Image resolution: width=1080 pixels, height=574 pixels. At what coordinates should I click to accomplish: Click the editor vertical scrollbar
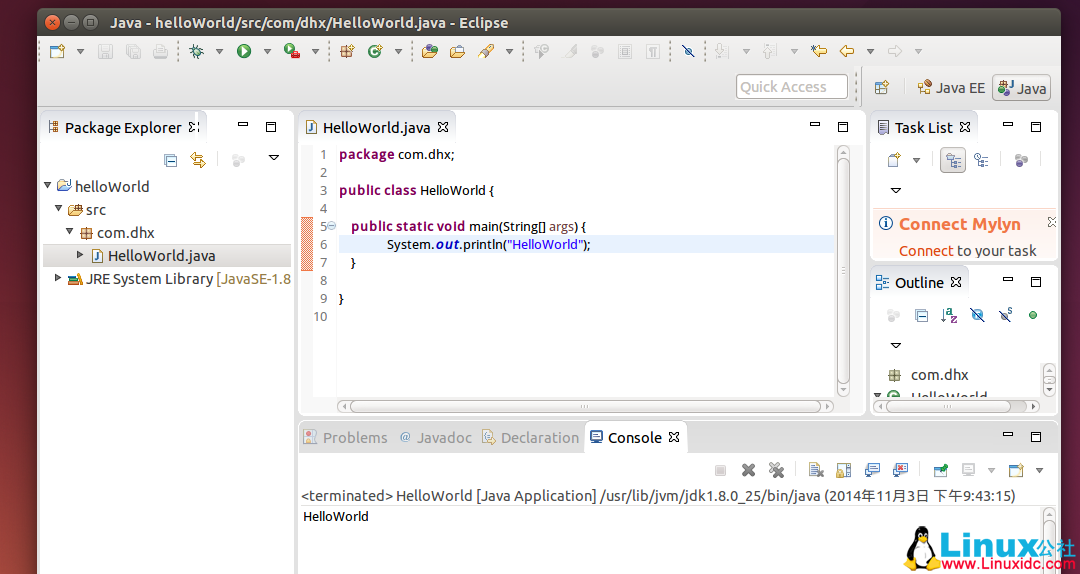coord(843,271)
